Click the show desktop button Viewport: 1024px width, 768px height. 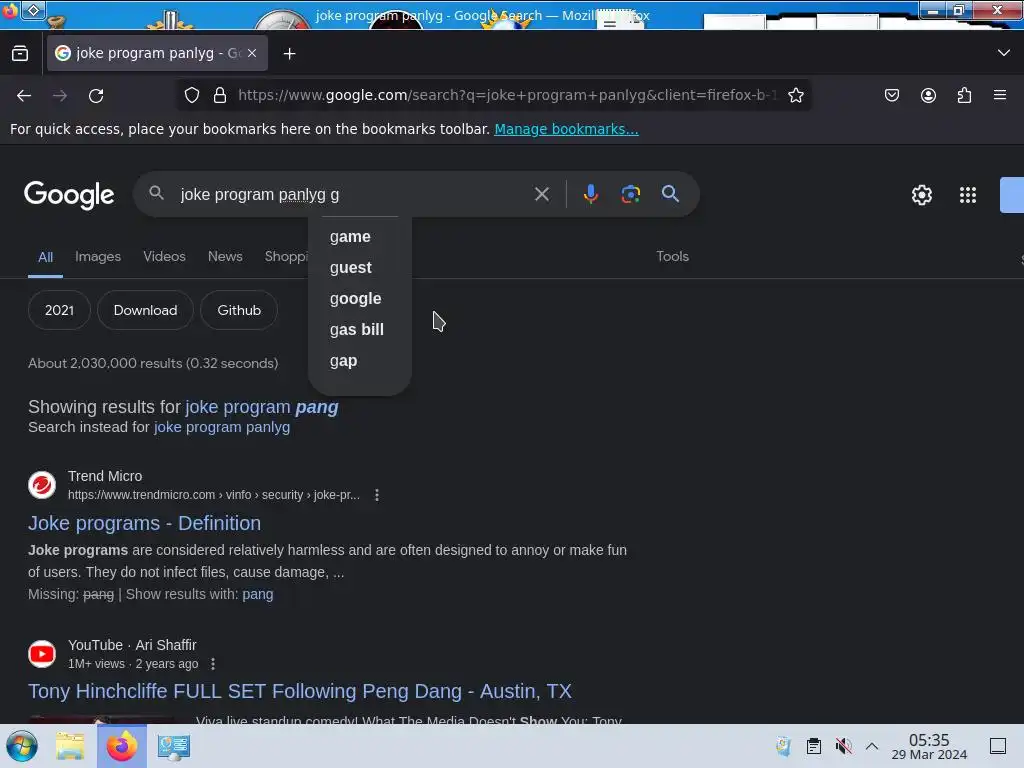tap(998, 746)
